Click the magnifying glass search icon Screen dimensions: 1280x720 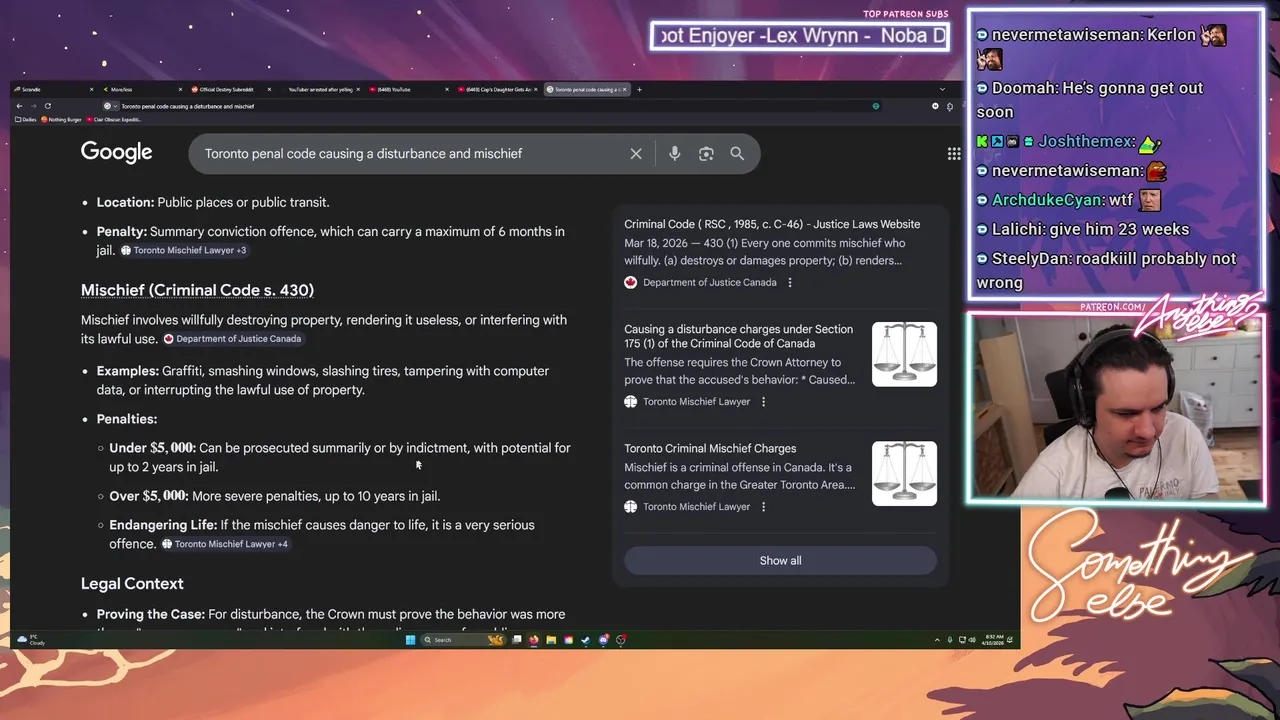coord(737,154)
